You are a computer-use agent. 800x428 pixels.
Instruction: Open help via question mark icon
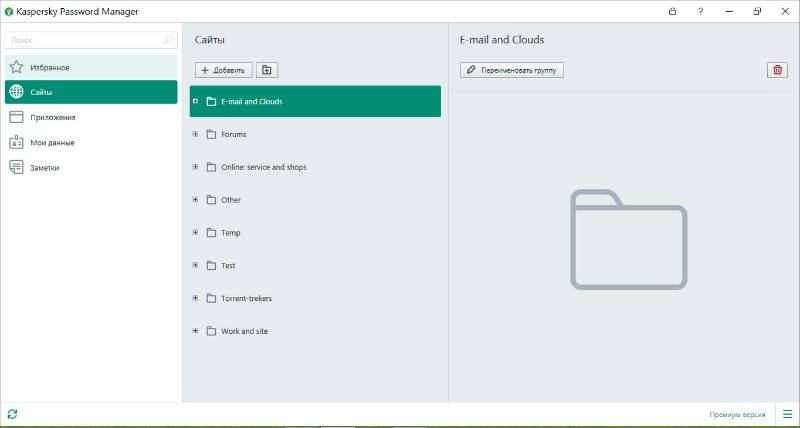(x=700, y=11)
